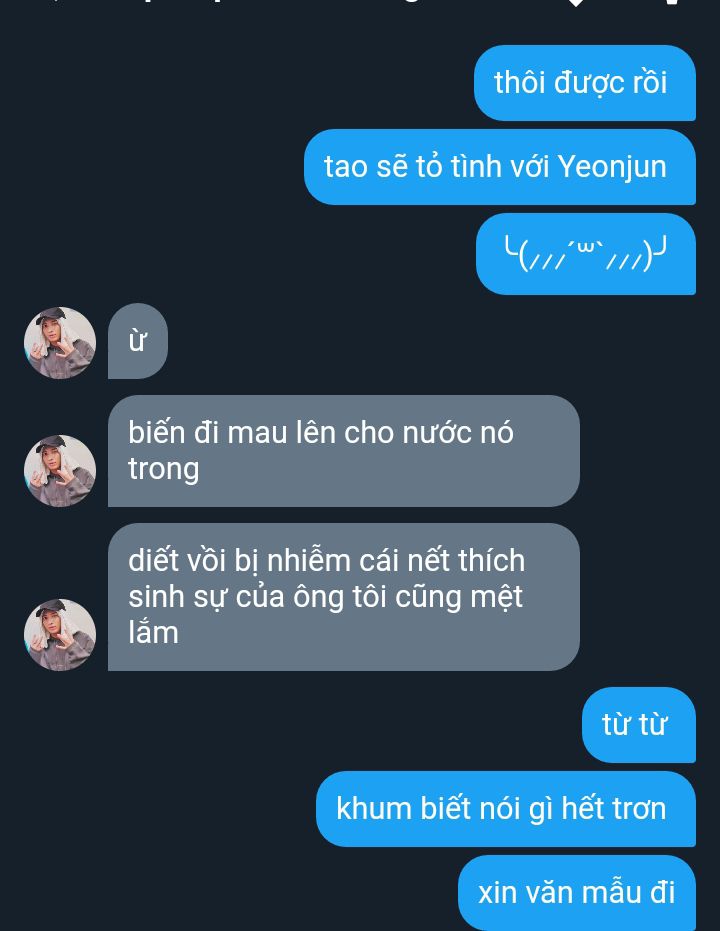Select the blushing kaomoji message bubble
This screenshot has height=931, width=720.
tap(586, 254)
